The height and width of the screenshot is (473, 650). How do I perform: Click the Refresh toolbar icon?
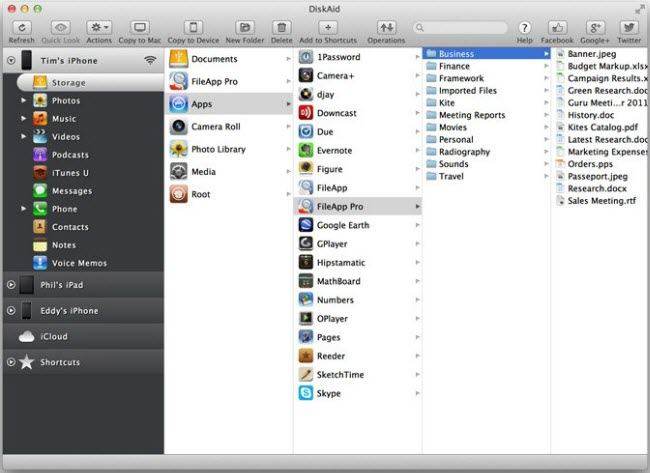pos(22,28)
